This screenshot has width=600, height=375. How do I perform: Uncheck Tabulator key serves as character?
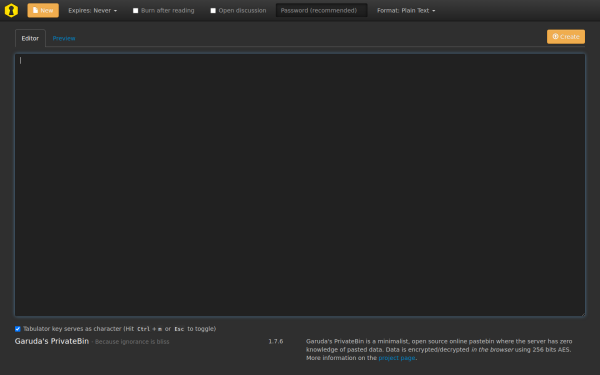[18, 329]
